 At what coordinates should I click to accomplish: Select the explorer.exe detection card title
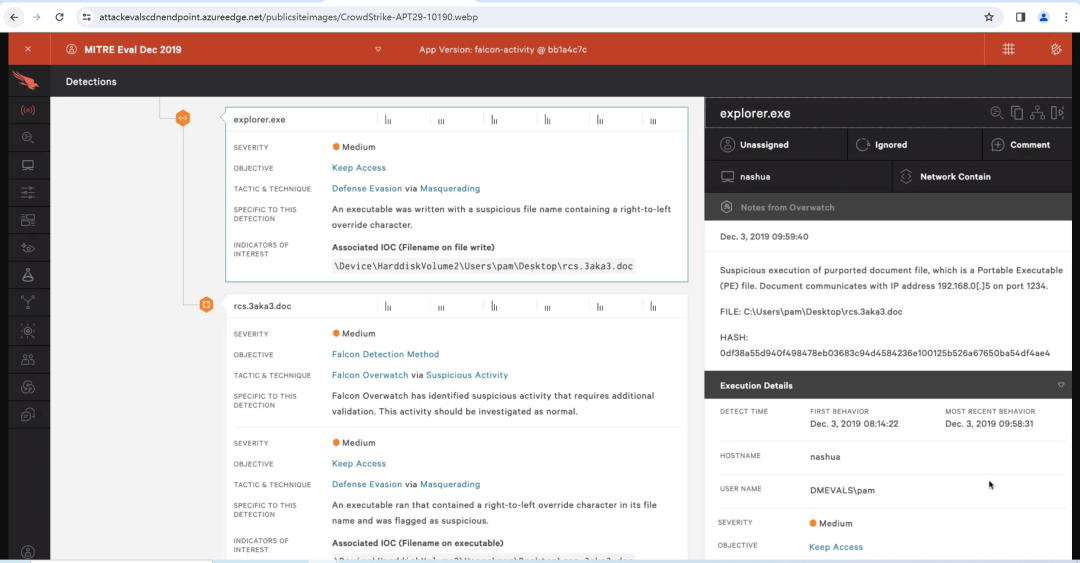[x=259, y=119]
